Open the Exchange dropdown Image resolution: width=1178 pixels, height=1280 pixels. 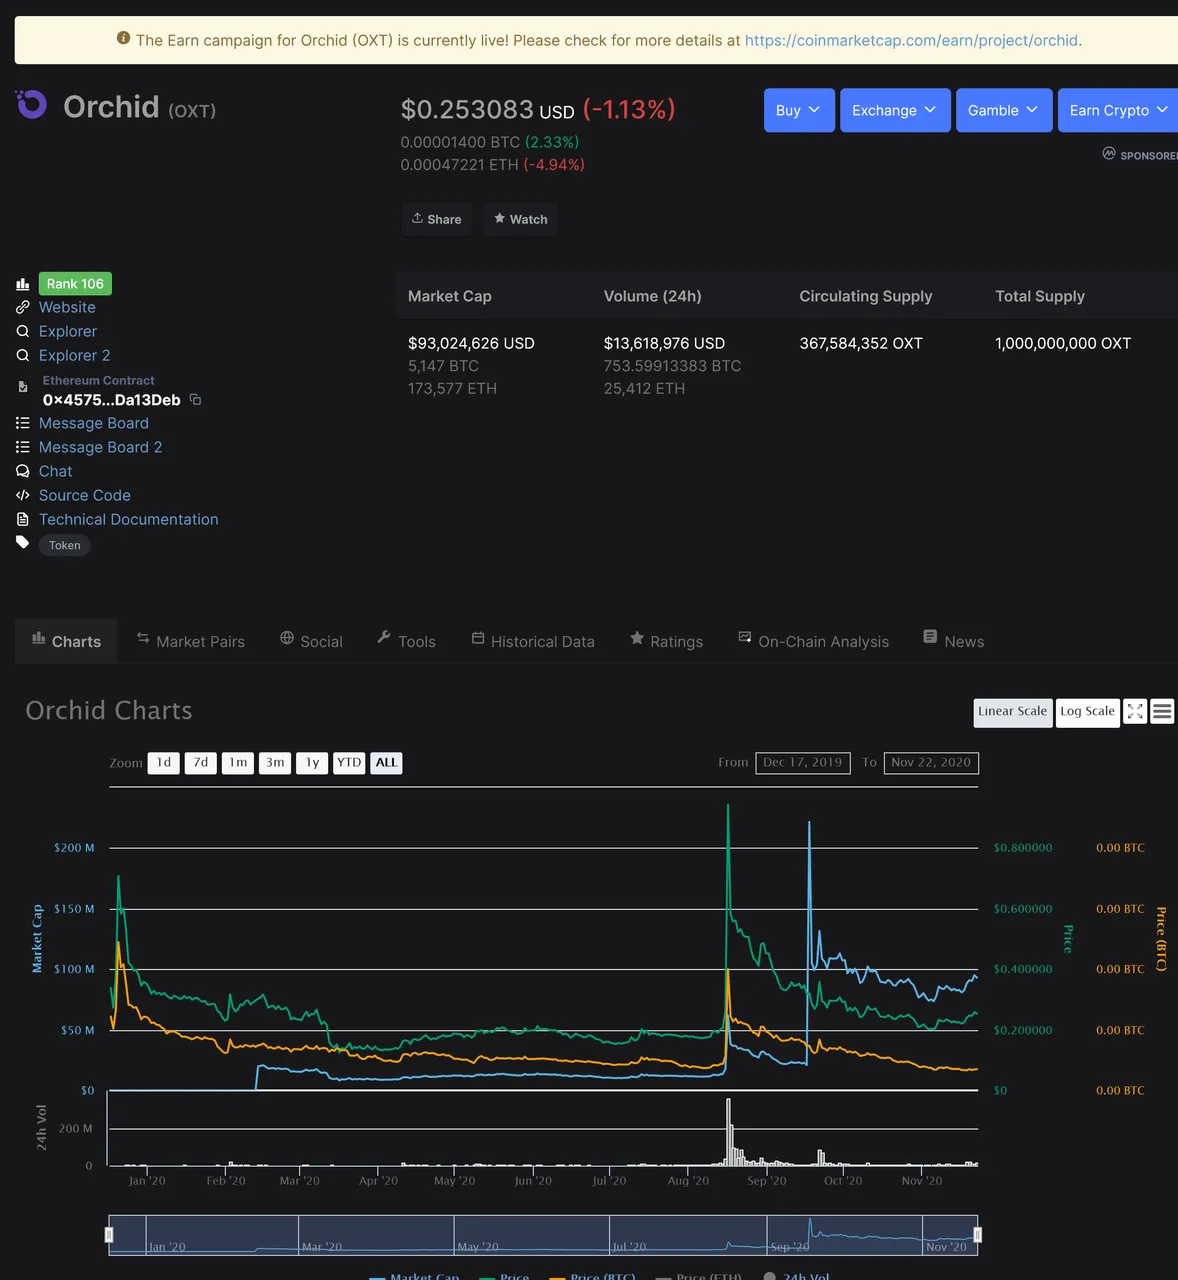pyautogui.click(x=895, y=110)
